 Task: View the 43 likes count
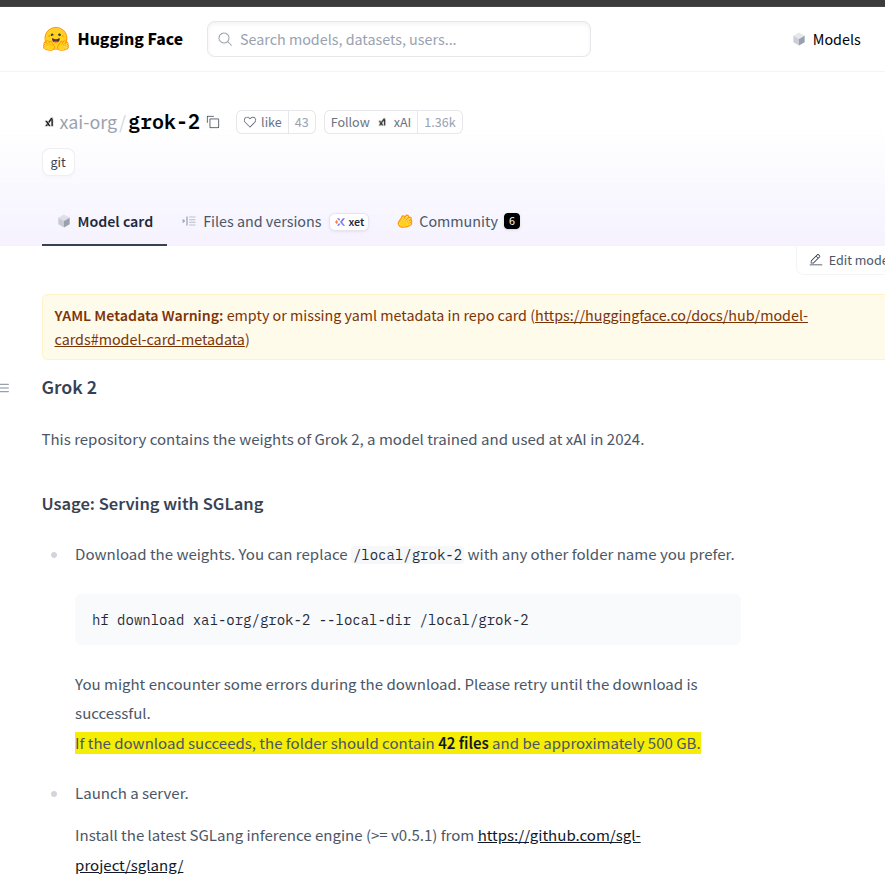click(302, 122)
